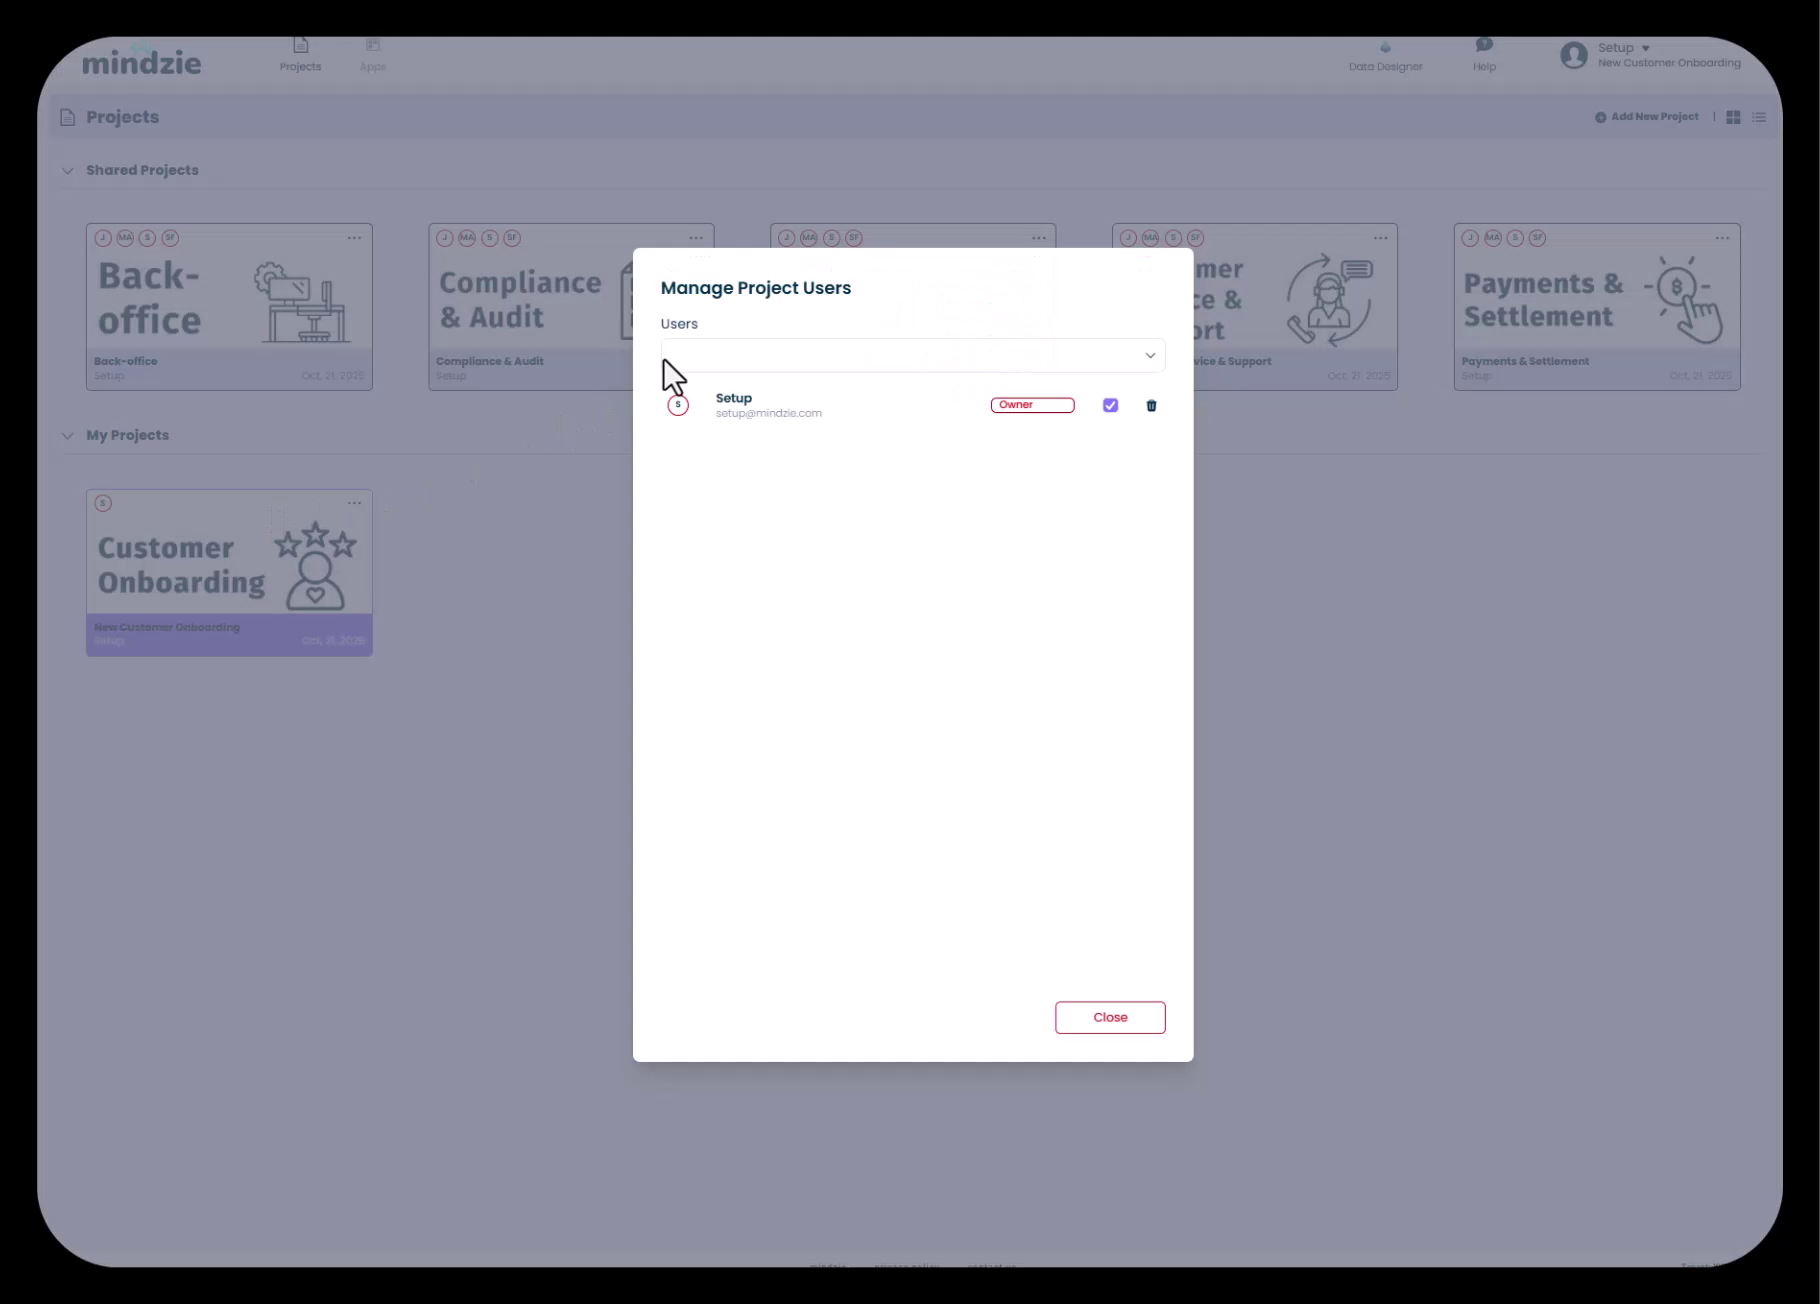Screen dimensions: 1820x1304
Task: Toggle the Setup user's owner checkbox
Action: 1110,405
